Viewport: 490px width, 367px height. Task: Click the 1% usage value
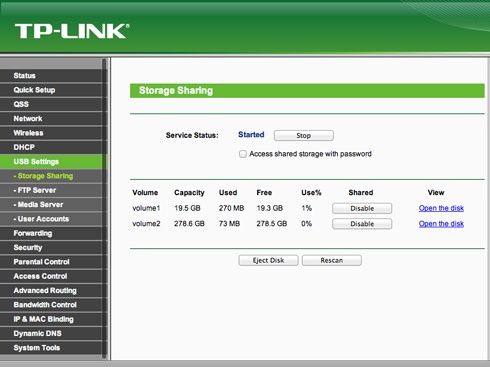[306, 208]
